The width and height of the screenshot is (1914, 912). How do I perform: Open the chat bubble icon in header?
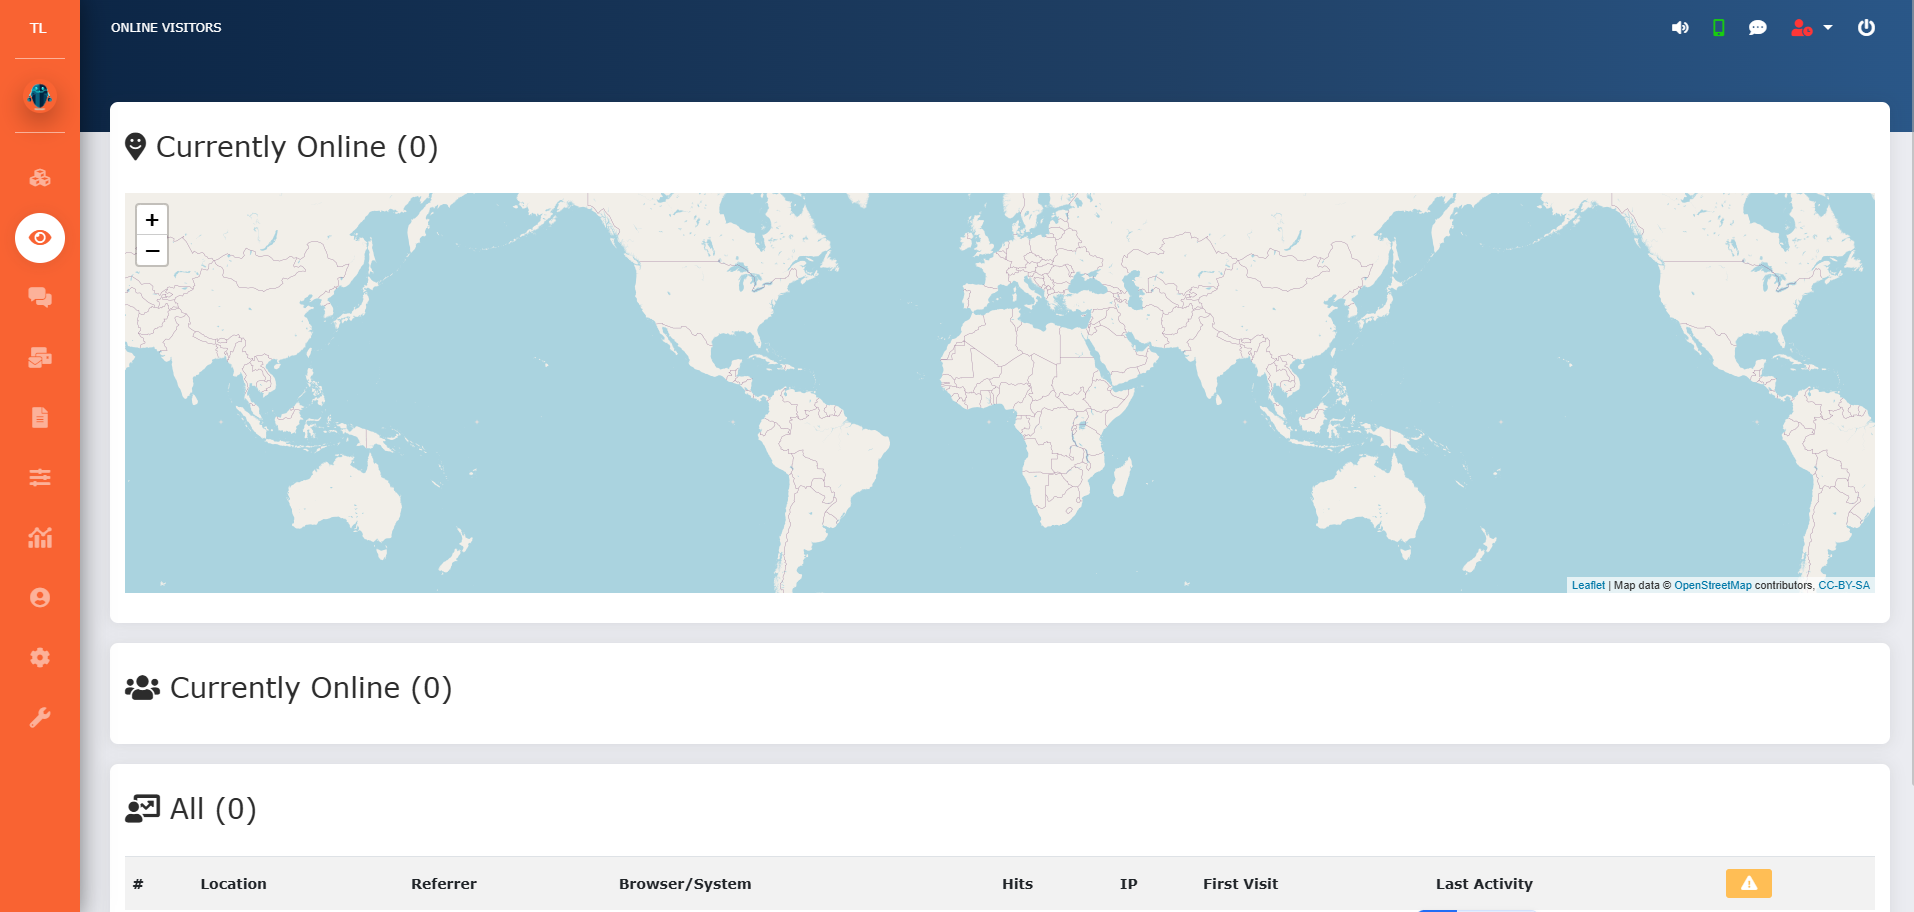pos(1757,28)
